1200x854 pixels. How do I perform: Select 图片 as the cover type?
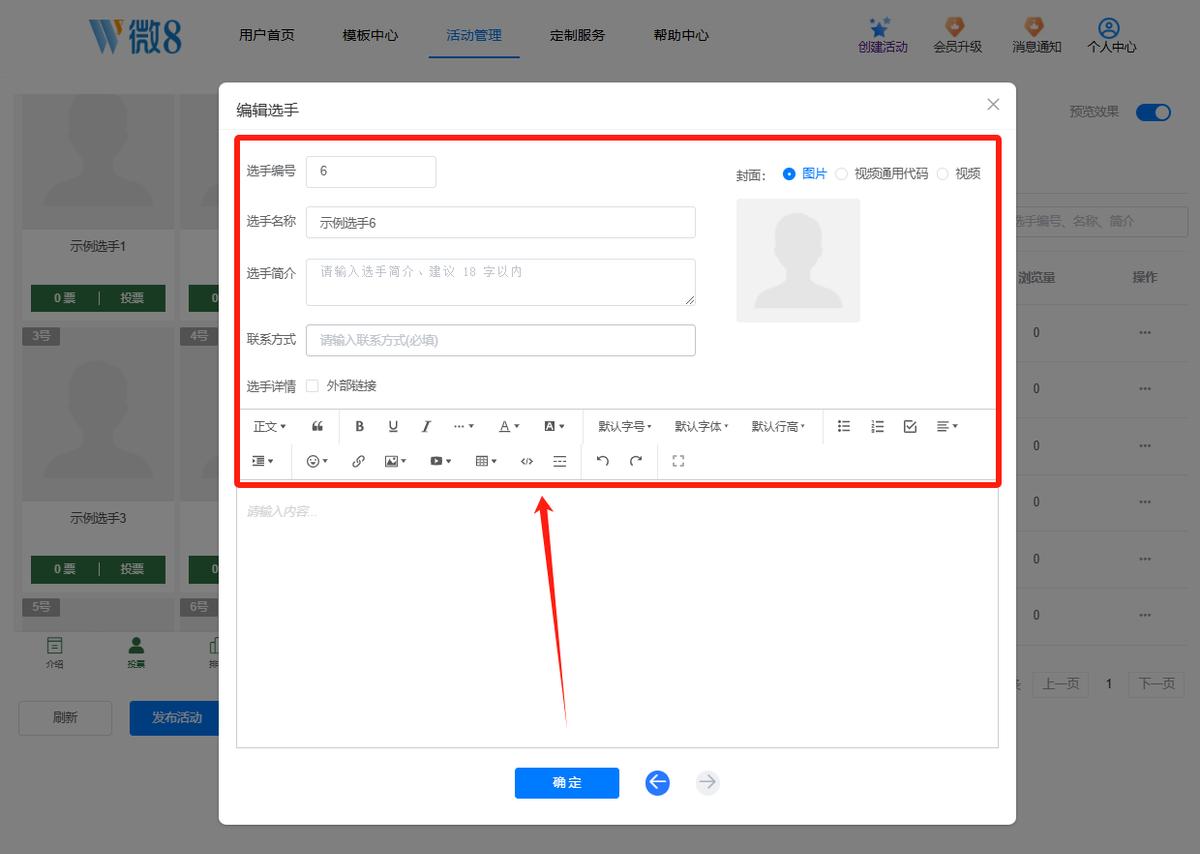(805, 174)
